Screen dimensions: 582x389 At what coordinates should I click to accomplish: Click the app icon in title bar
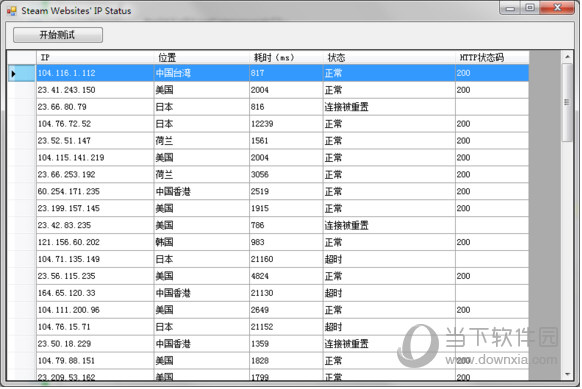tap(12, 11)
